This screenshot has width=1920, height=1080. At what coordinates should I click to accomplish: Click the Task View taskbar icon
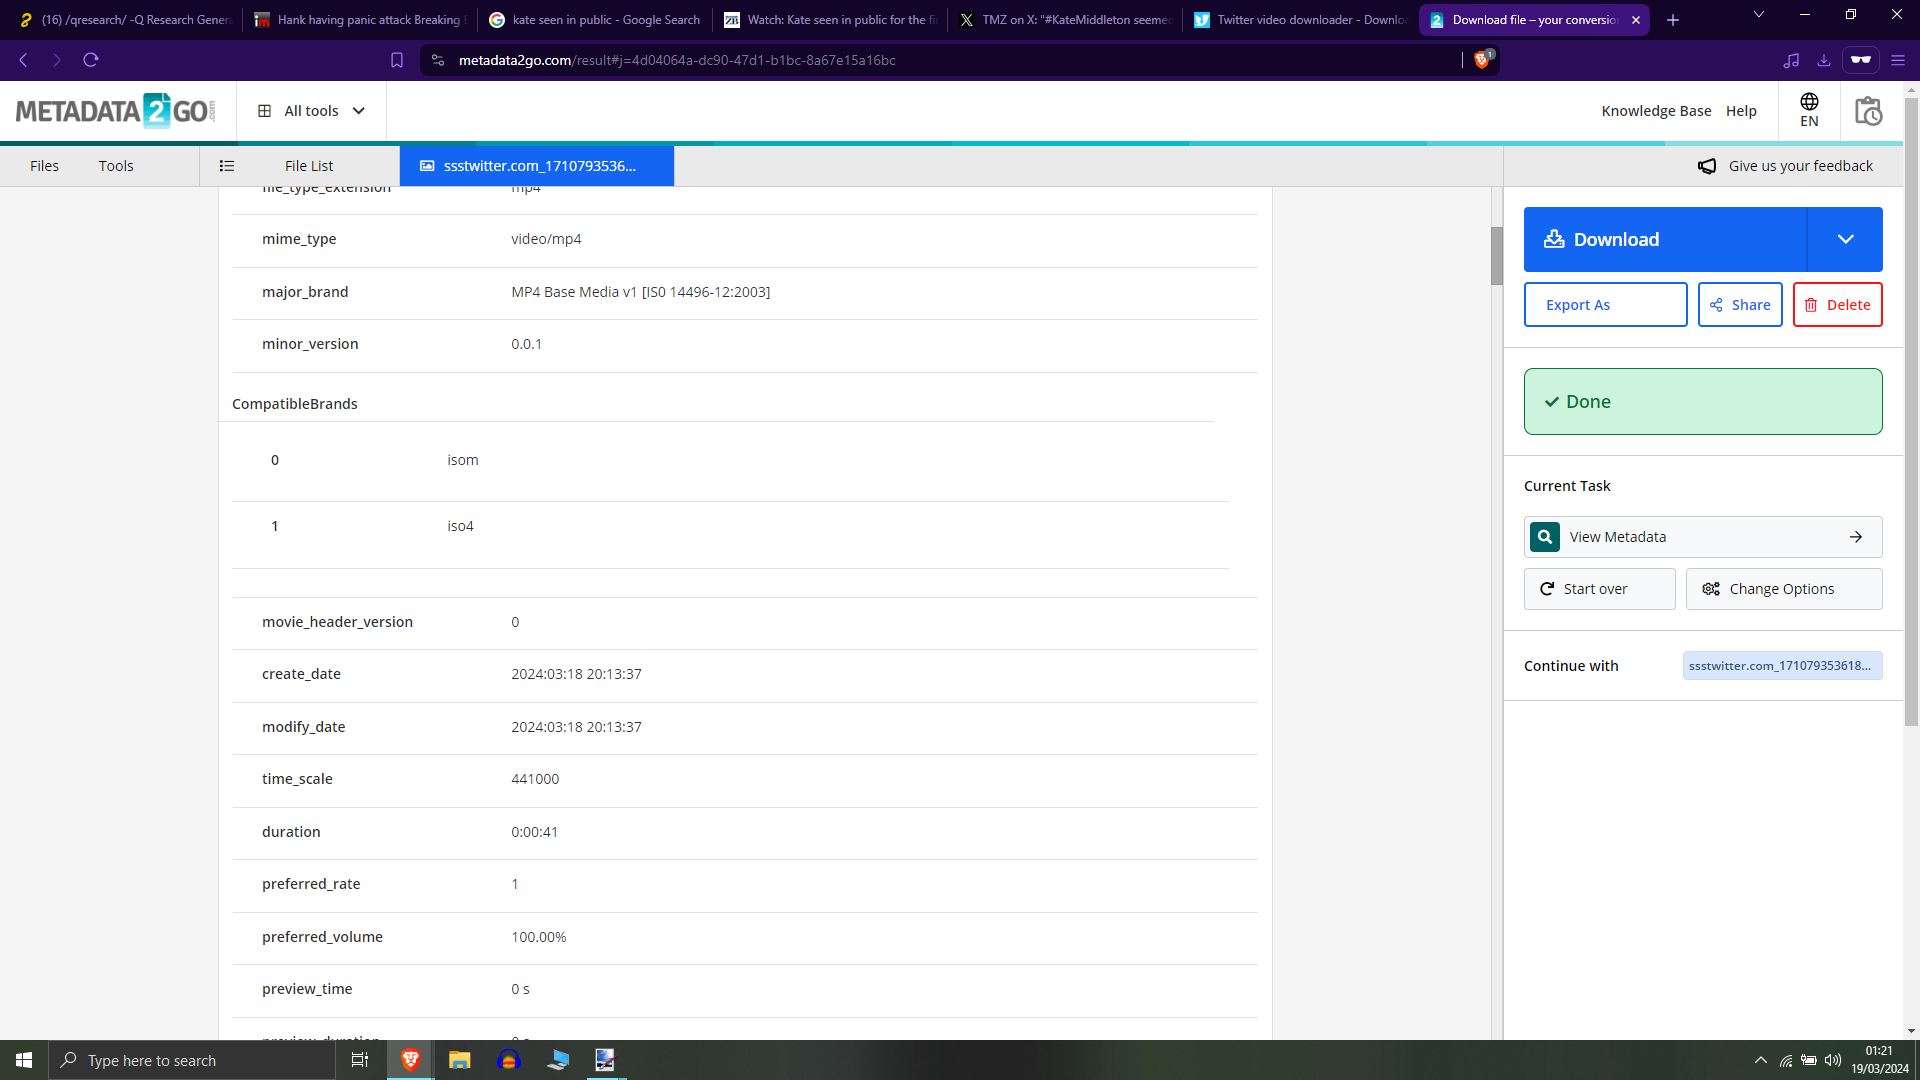pos(360,1060)
